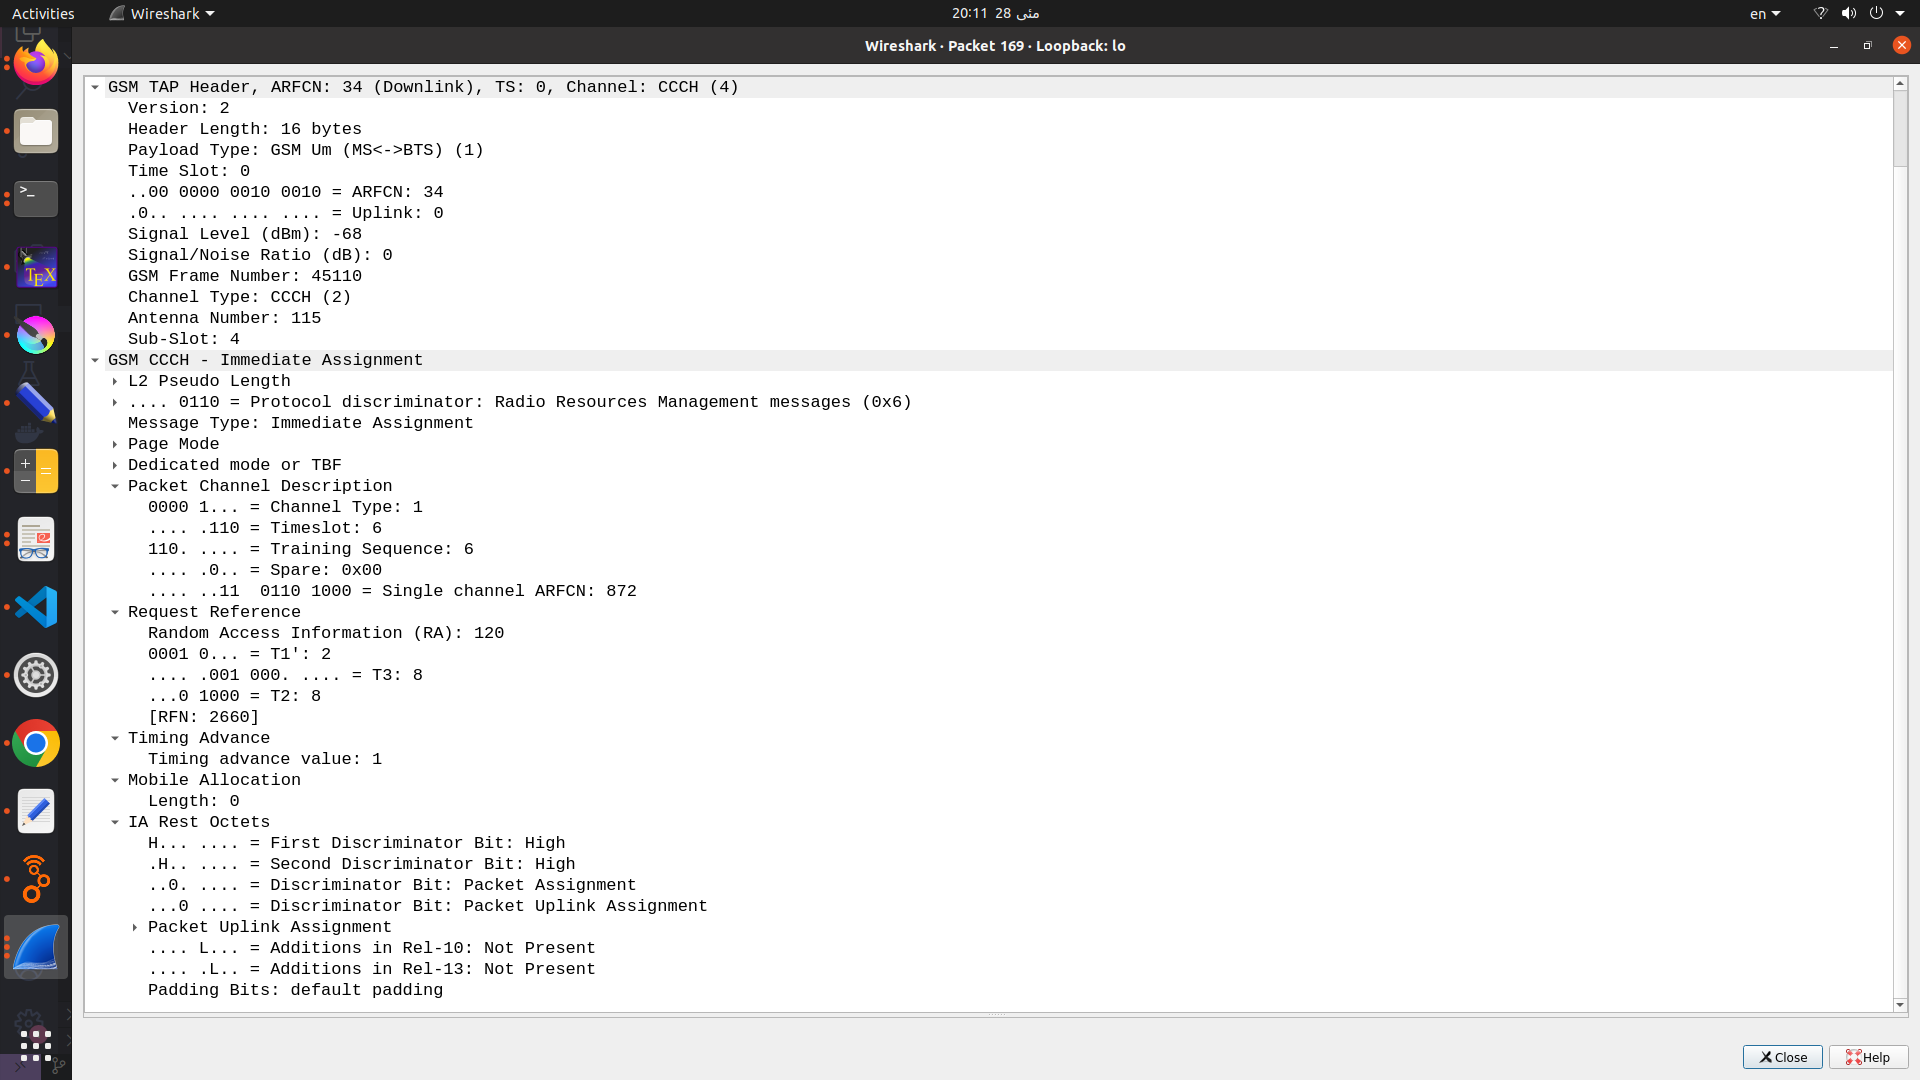The image size is (1920, 1080).
Task: Open the blue pen app in dock
Action: tap(36, 403)
